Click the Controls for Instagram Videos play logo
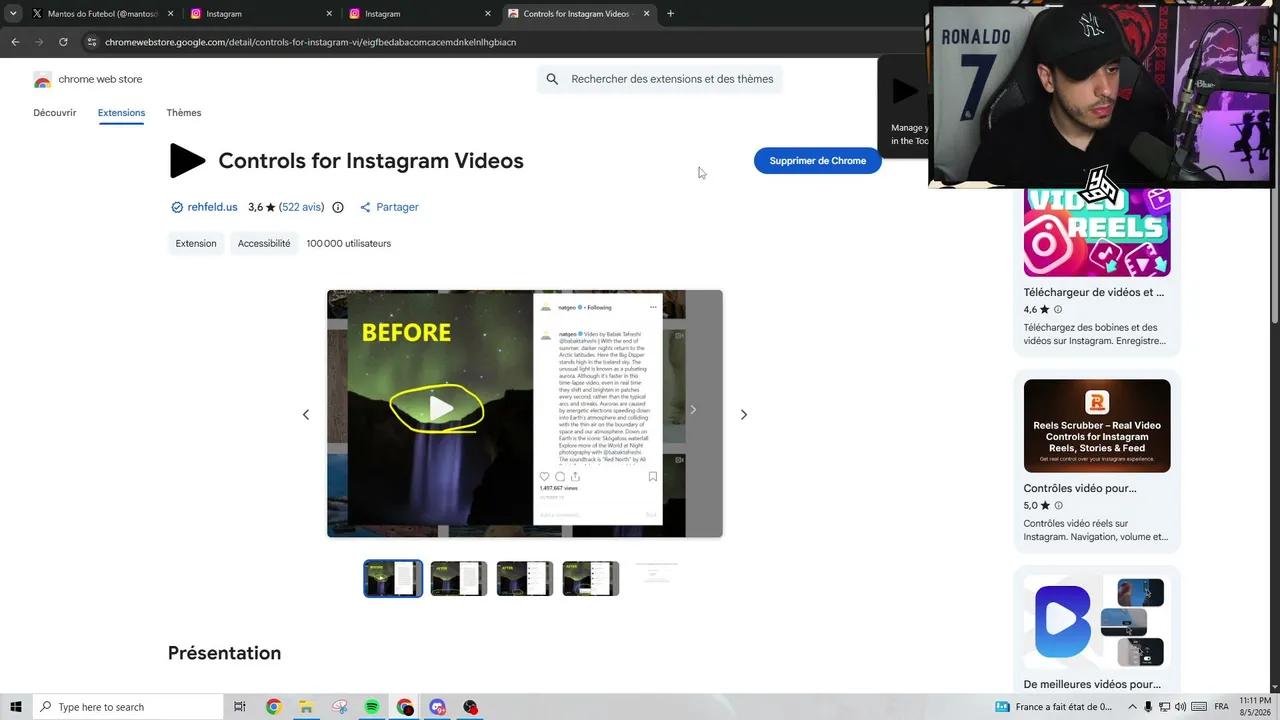Image resolution: width=1280 pixels, height=720 pixels. tap(187, 161)
